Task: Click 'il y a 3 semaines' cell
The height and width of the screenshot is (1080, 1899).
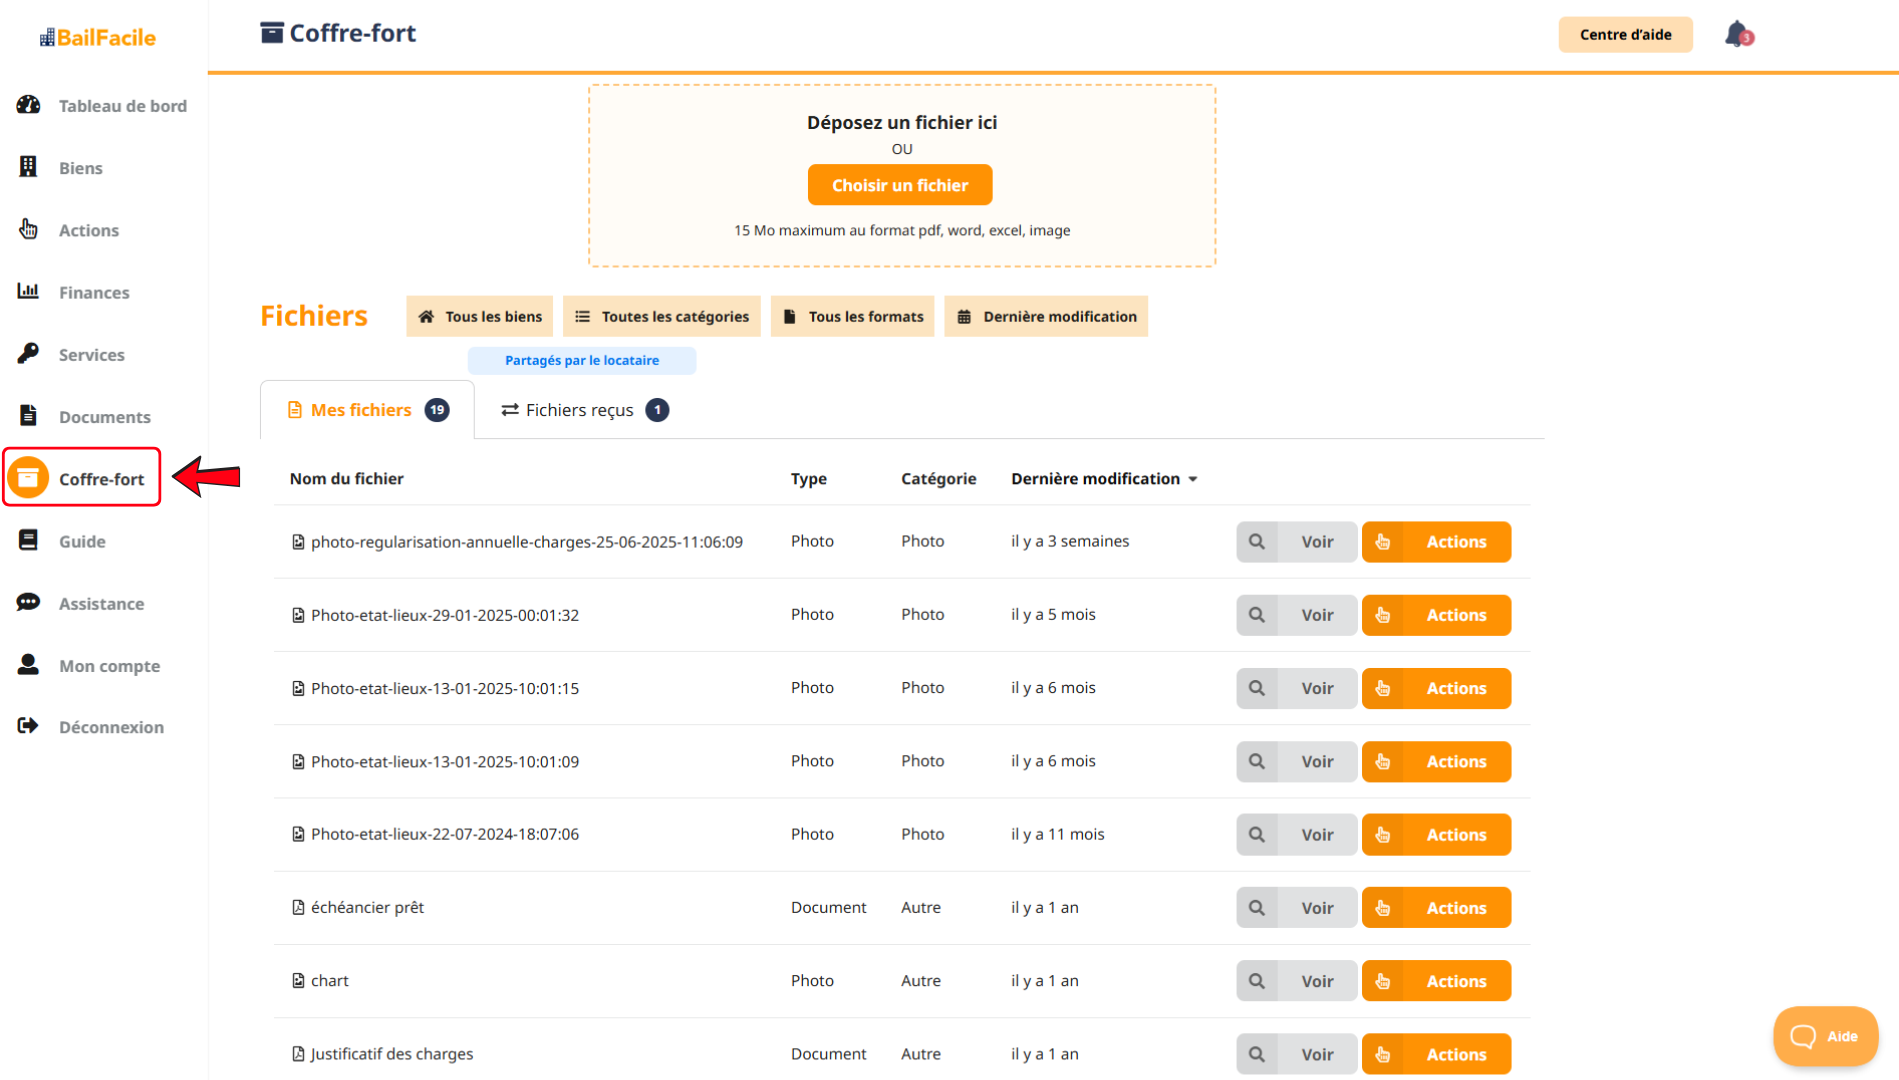Action: click(1070, 541)
